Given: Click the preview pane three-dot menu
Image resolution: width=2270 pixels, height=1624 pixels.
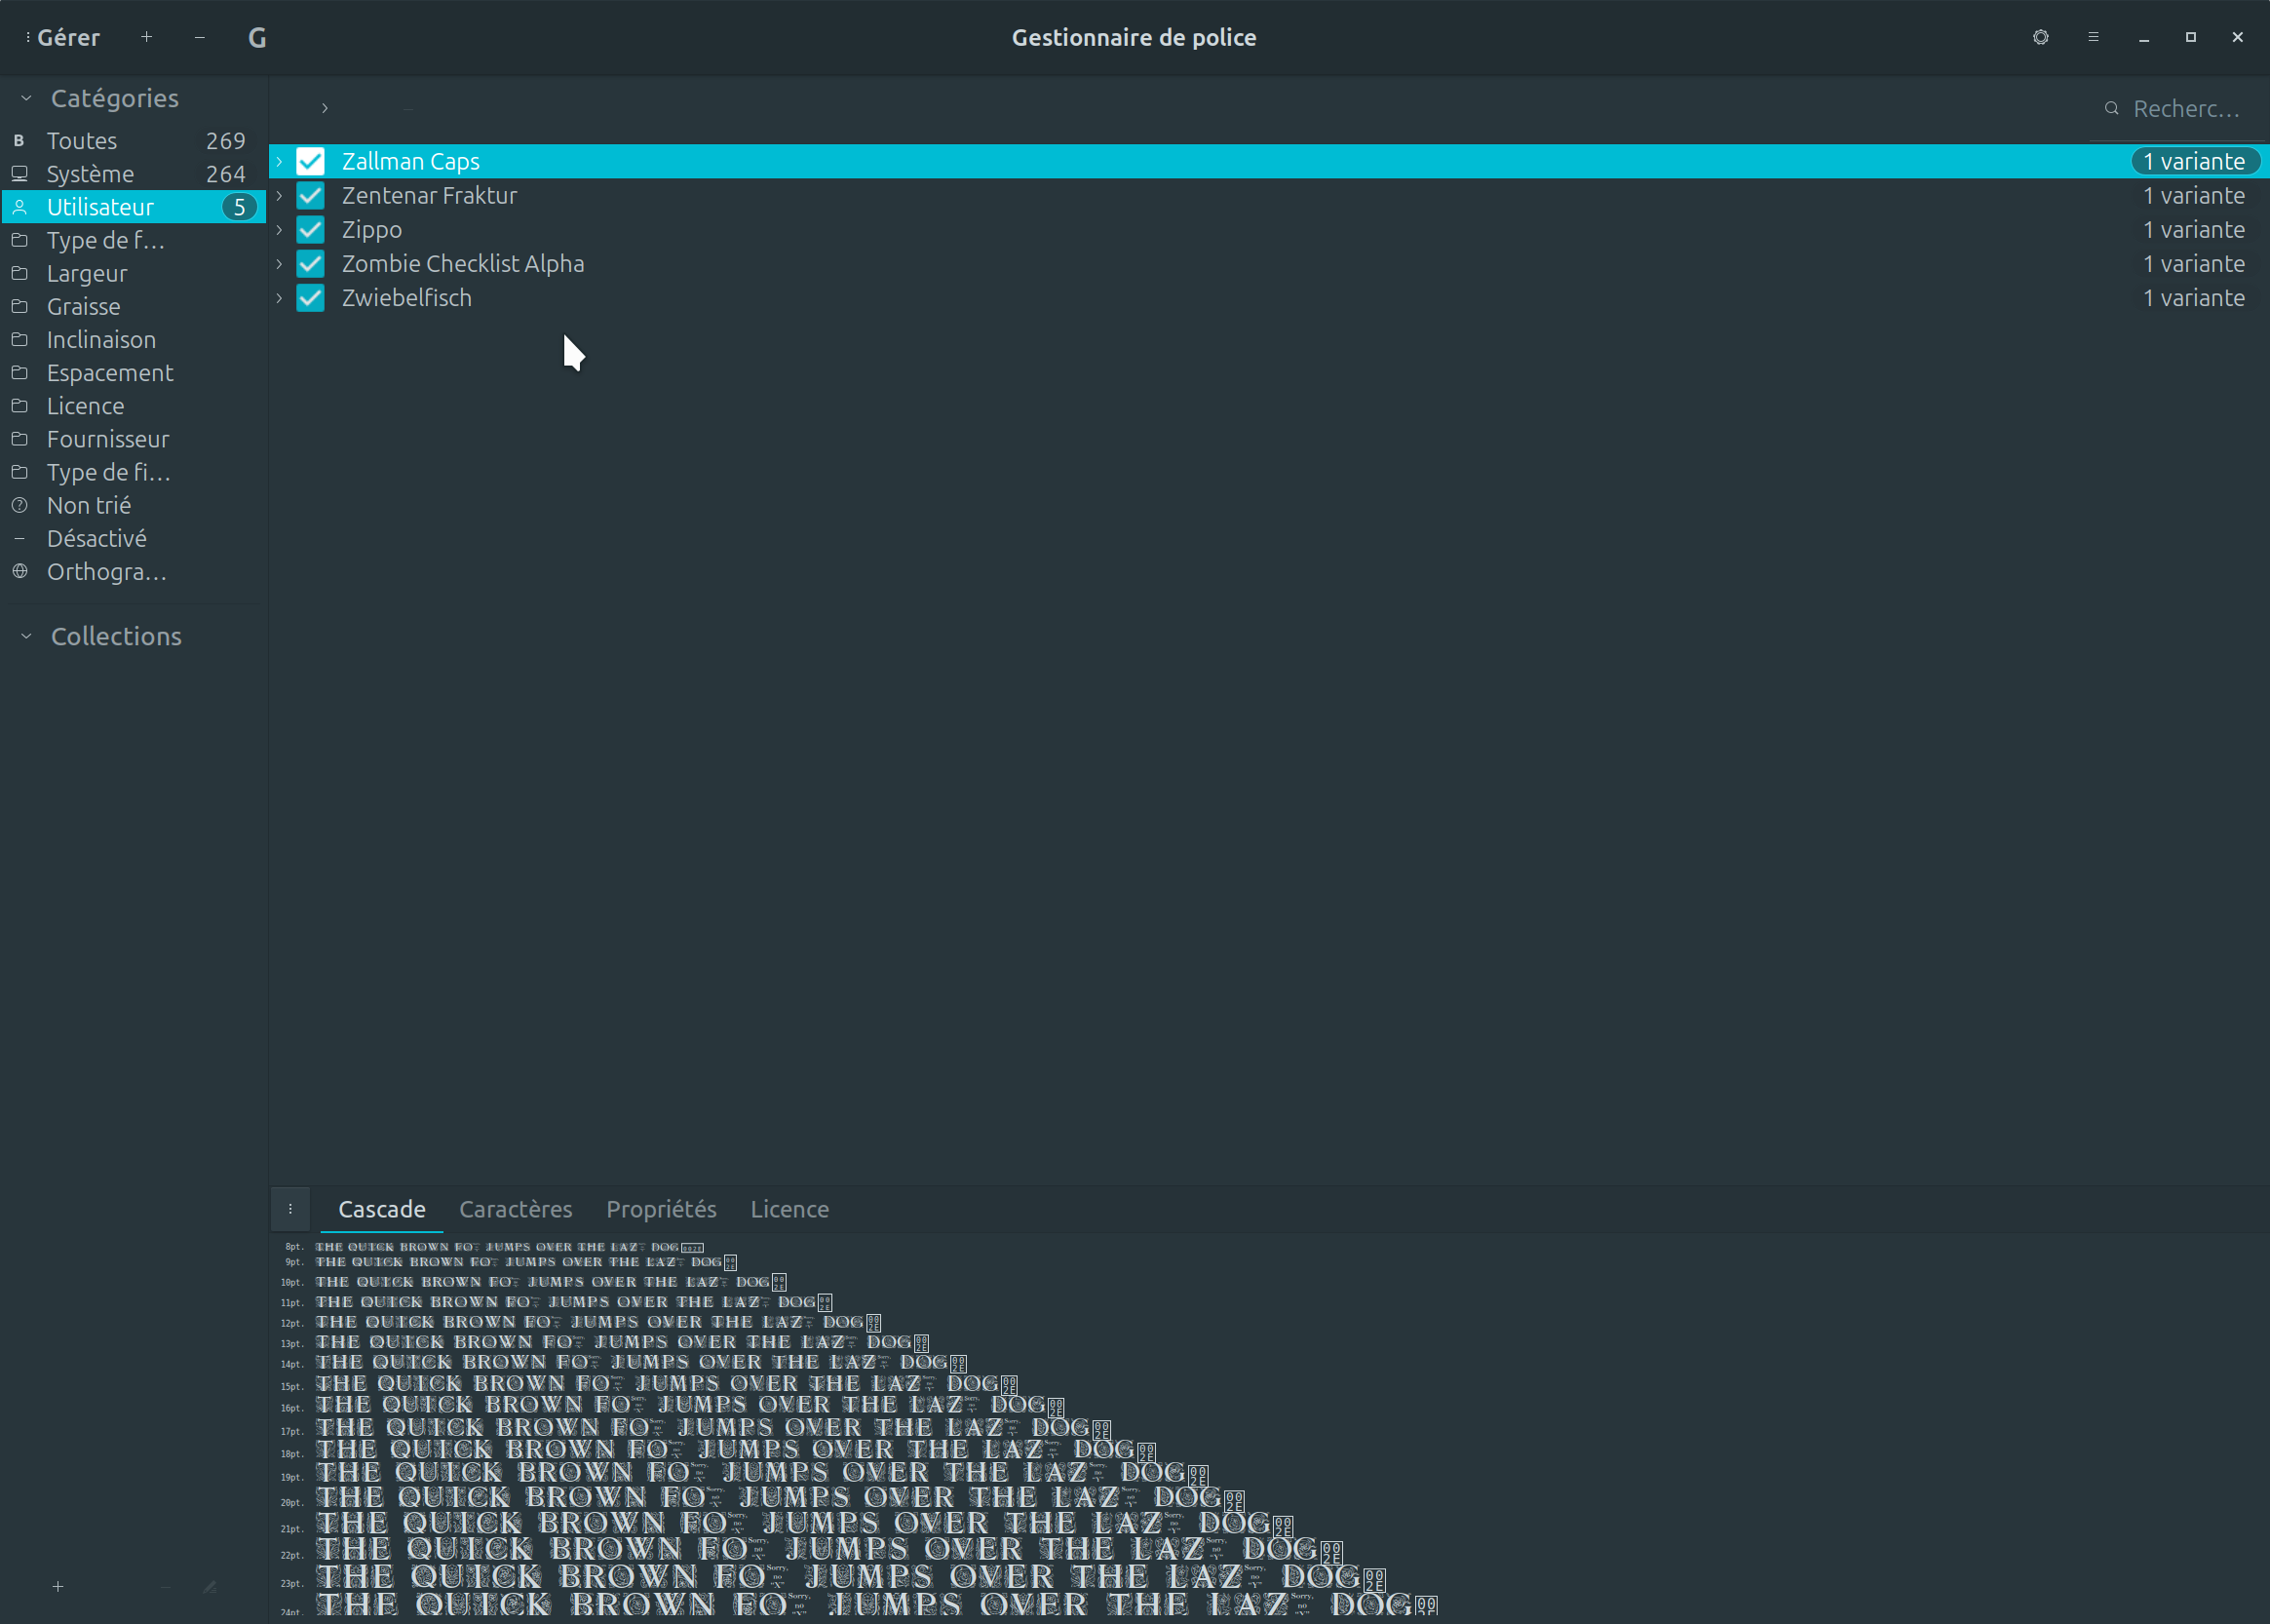Looking at the screenshot, I should (x=290, y=1209).
